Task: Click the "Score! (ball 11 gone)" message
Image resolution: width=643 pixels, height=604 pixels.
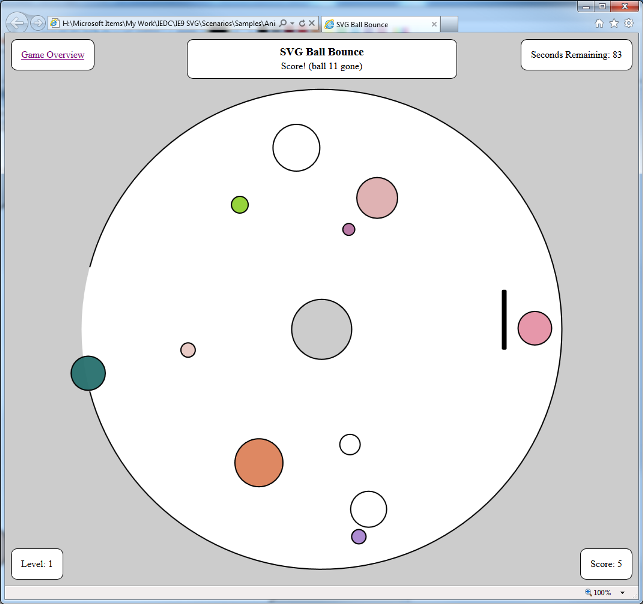Action: (322, 66)
